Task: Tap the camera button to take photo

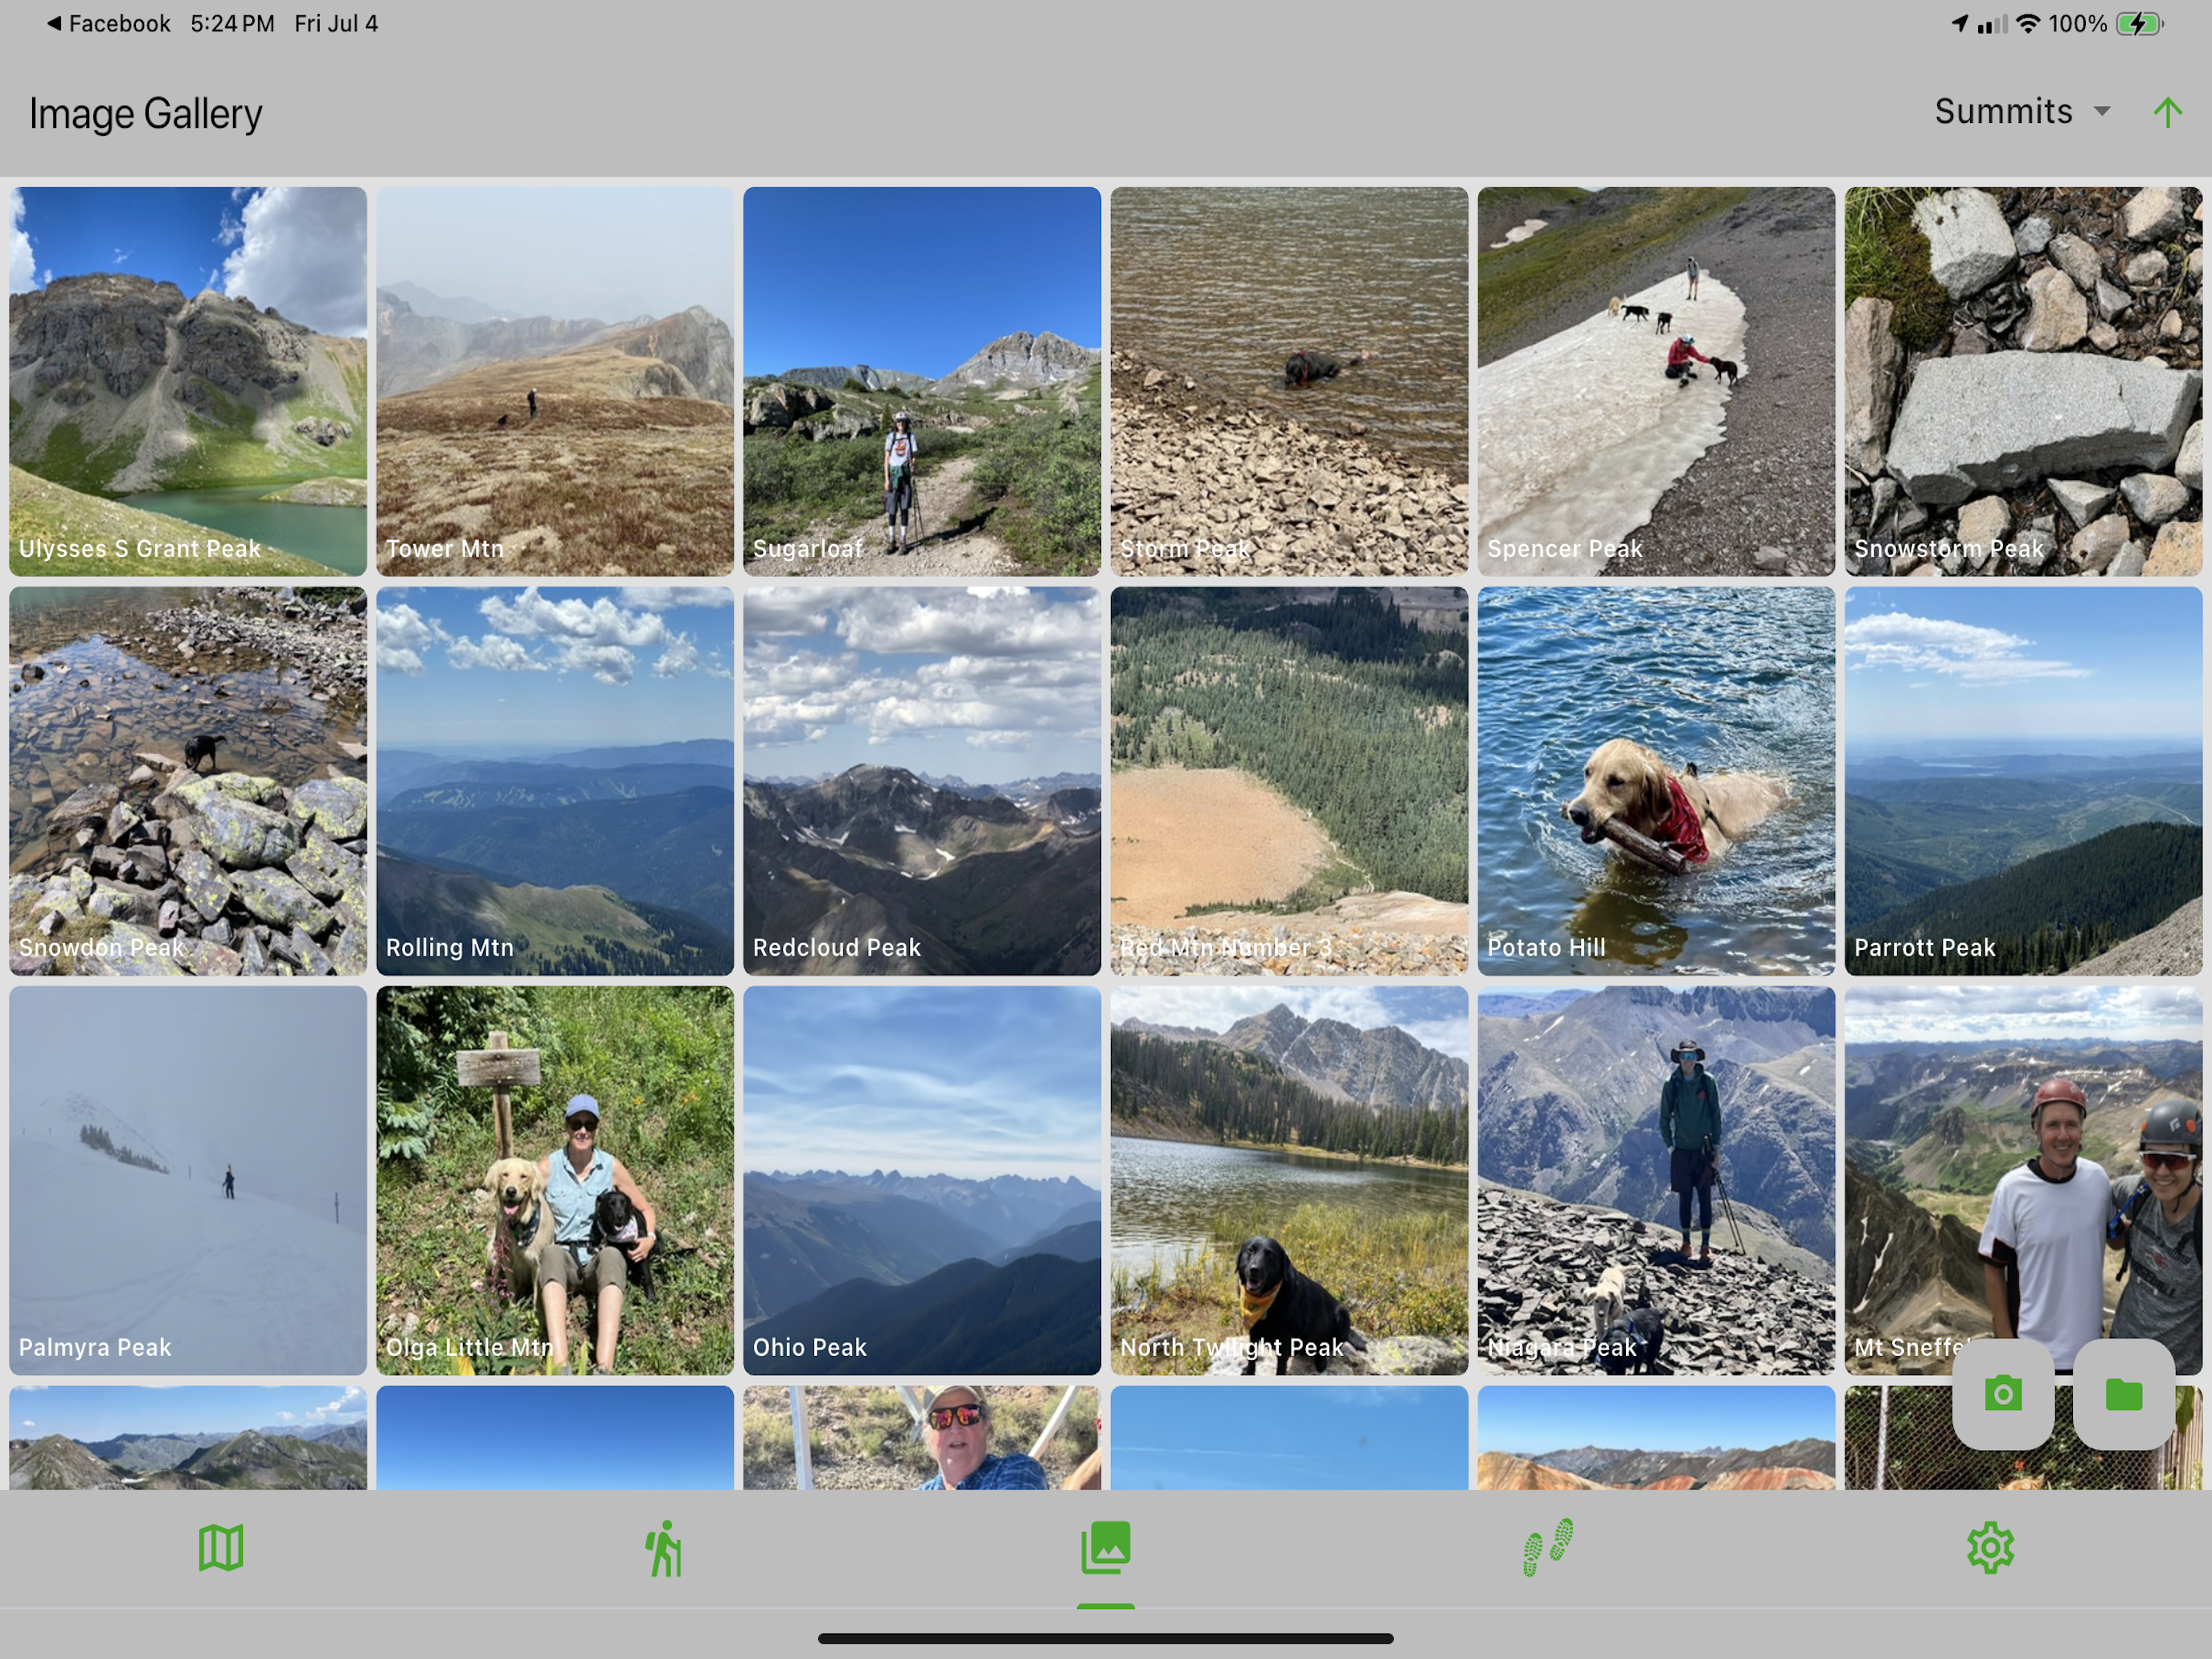Action: 2003,1394
